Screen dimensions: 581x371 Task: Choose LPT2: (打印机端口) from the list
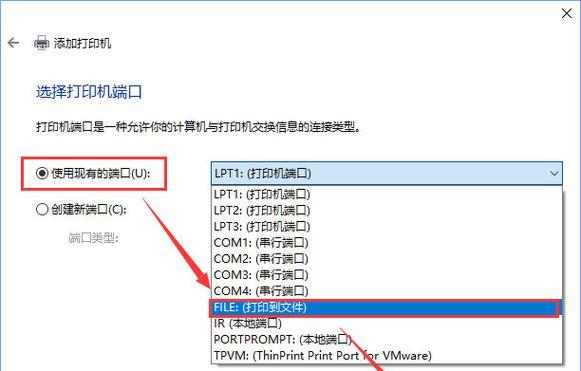(x=387, y=210)
